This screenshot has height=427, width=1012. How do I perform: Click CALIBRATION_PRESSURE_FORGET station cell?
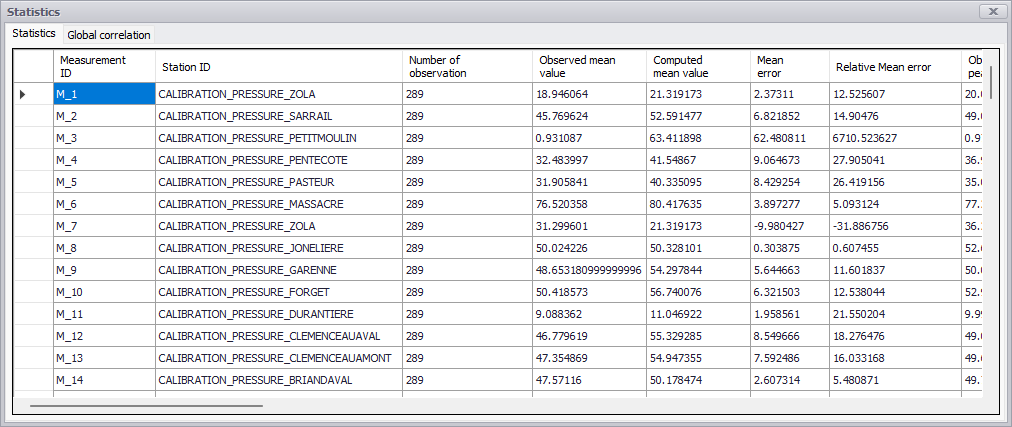coord(279,292)
